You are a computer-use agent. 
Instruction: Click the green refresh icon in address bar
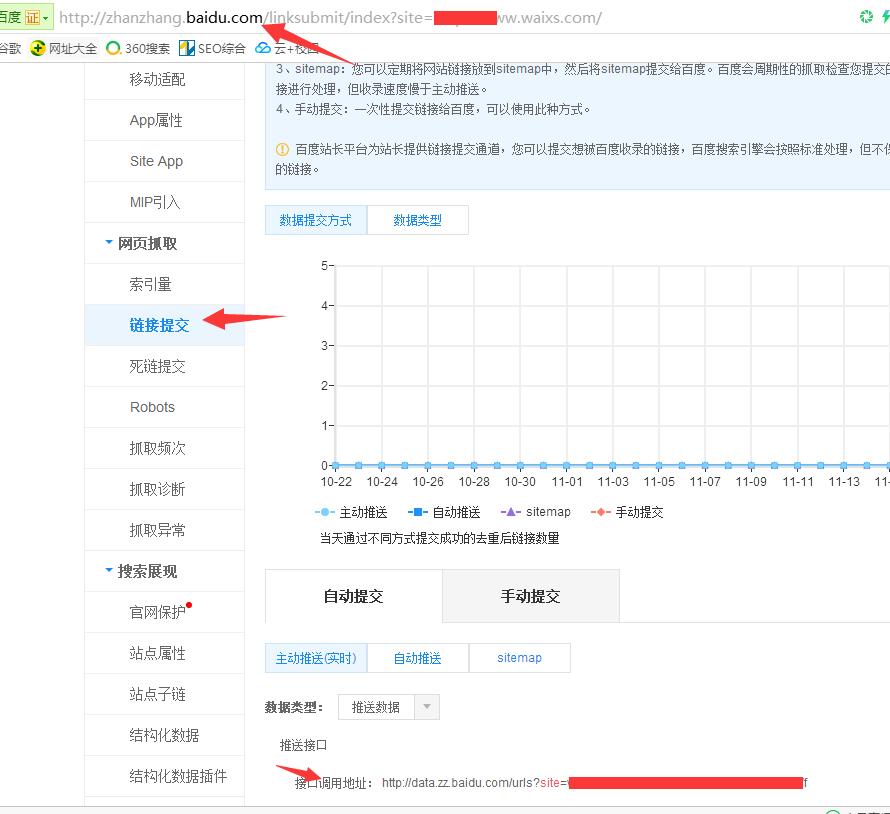pyautogui.click(x=866, y=17)
